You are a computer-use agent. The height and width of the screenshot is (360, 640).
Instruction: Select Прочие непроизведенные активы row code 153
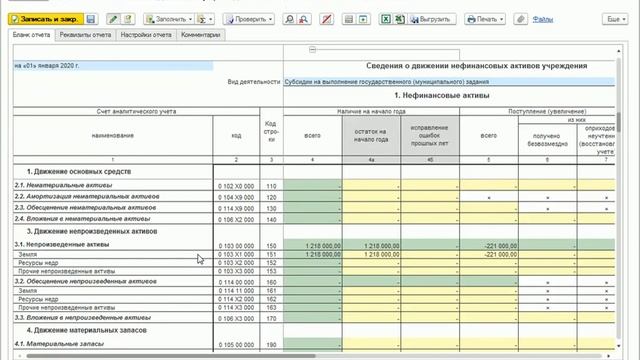click(113, 271)
